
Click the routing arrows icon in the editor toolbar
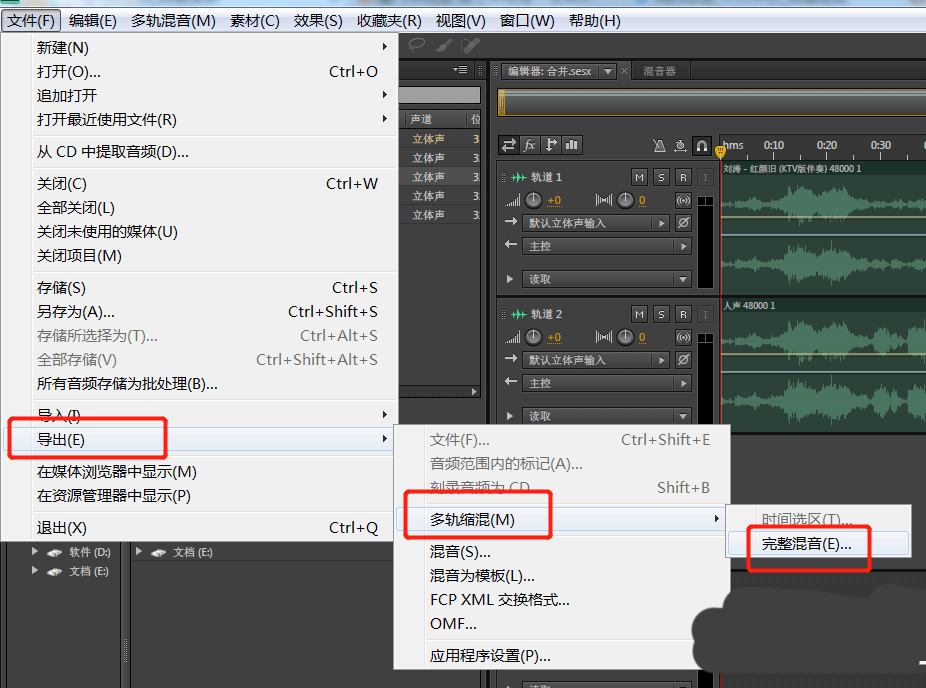(508, 145)
